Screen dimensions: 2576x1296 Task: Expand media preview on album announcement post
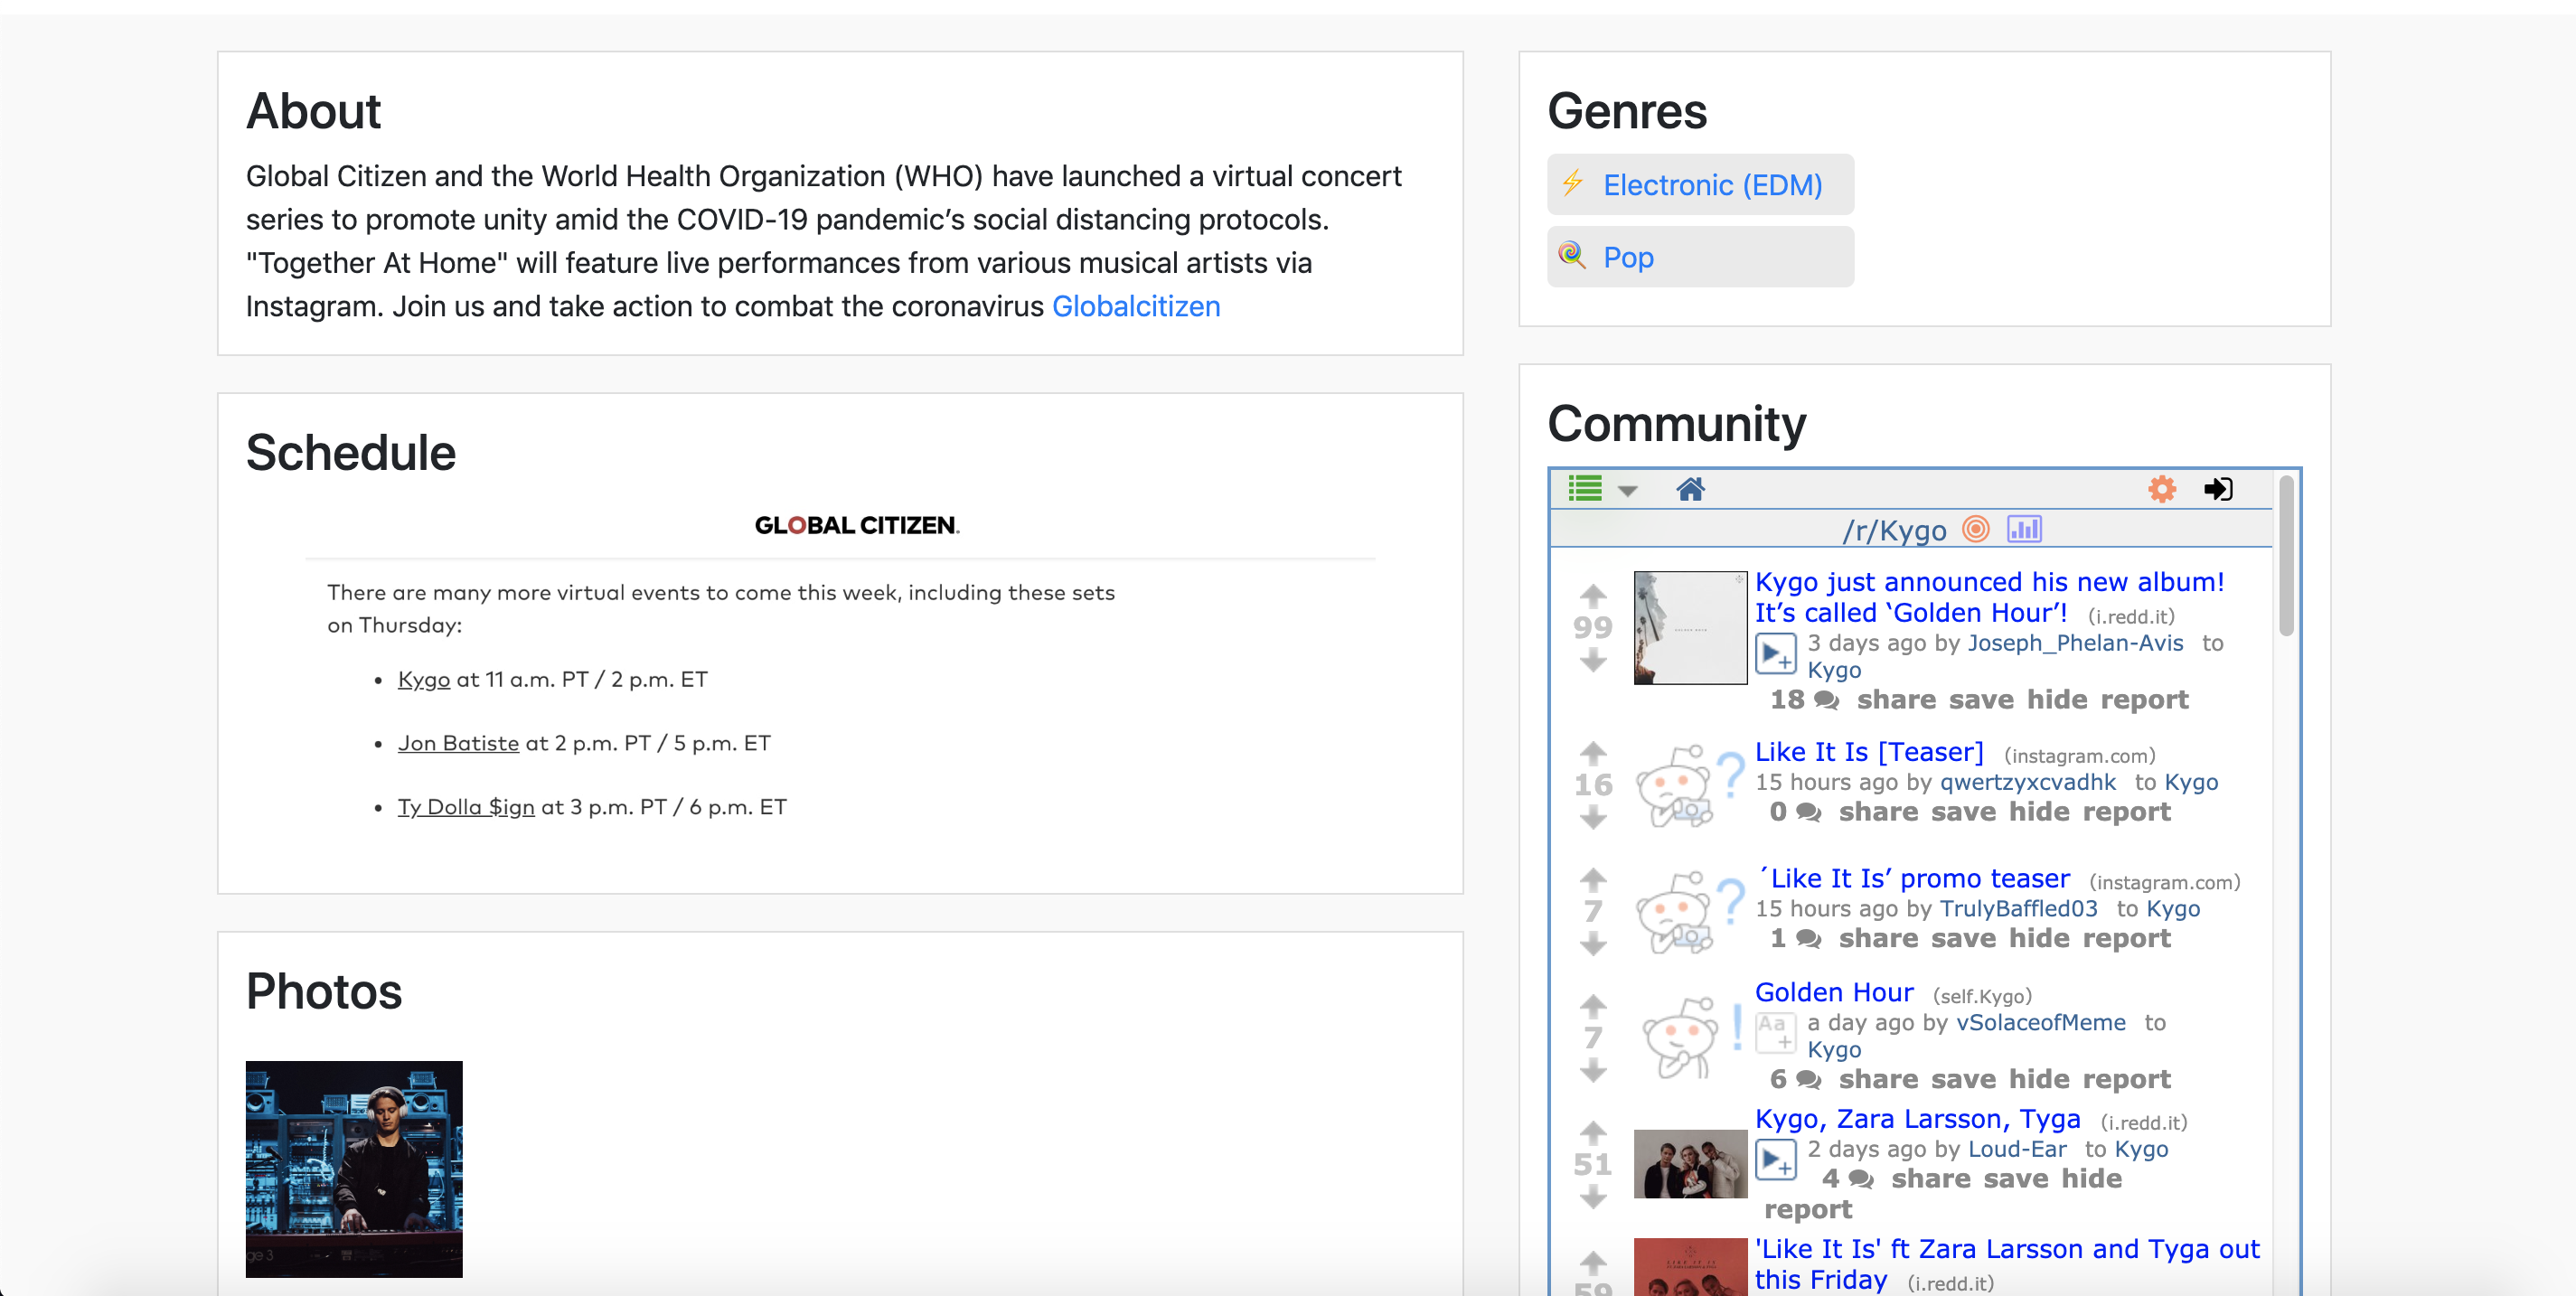1776,655
